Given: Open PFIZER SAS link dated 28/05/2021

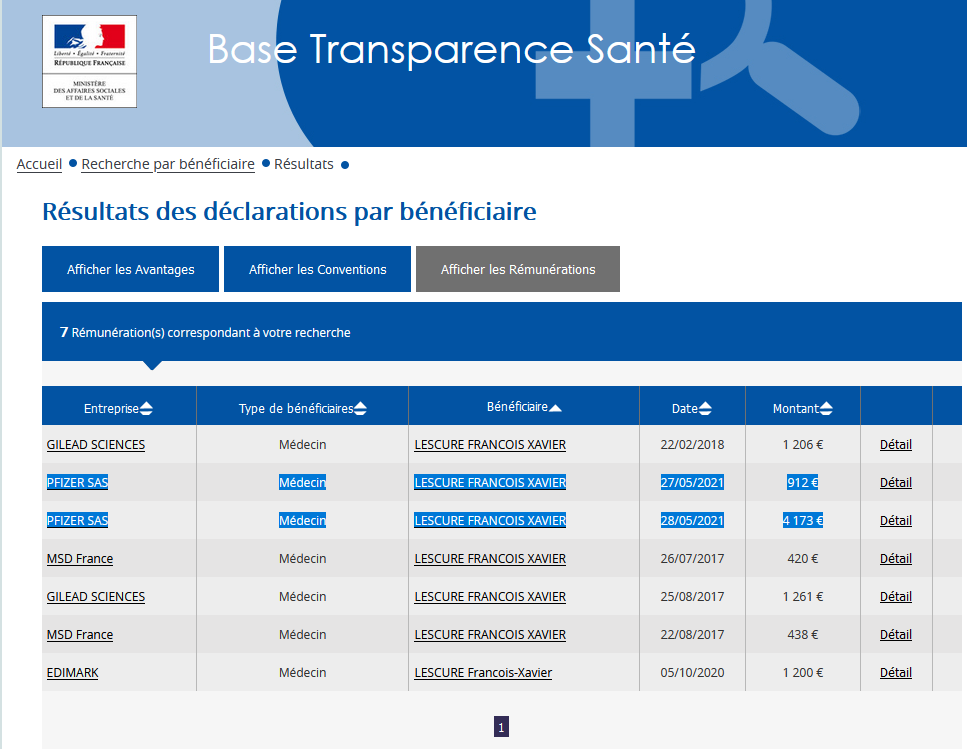Looking at the screenshot, I should click(77, 521).
